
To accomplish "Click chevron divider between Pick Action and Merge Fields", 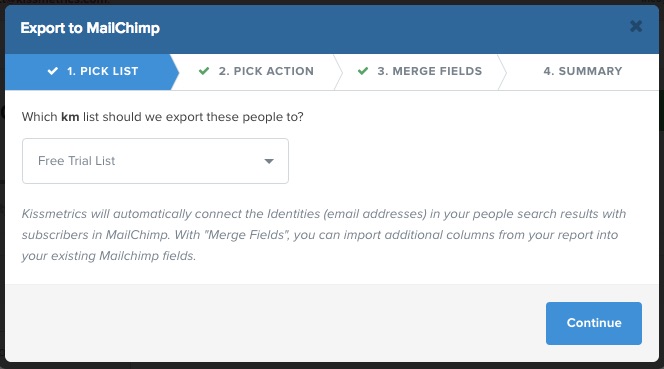I will coord(338,72).
